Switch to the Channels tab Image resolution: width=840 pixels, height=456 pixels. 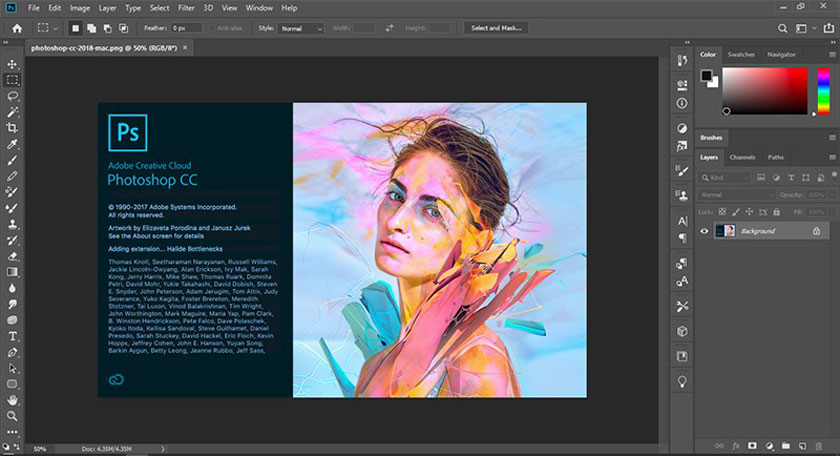click(x=742, y=157)
